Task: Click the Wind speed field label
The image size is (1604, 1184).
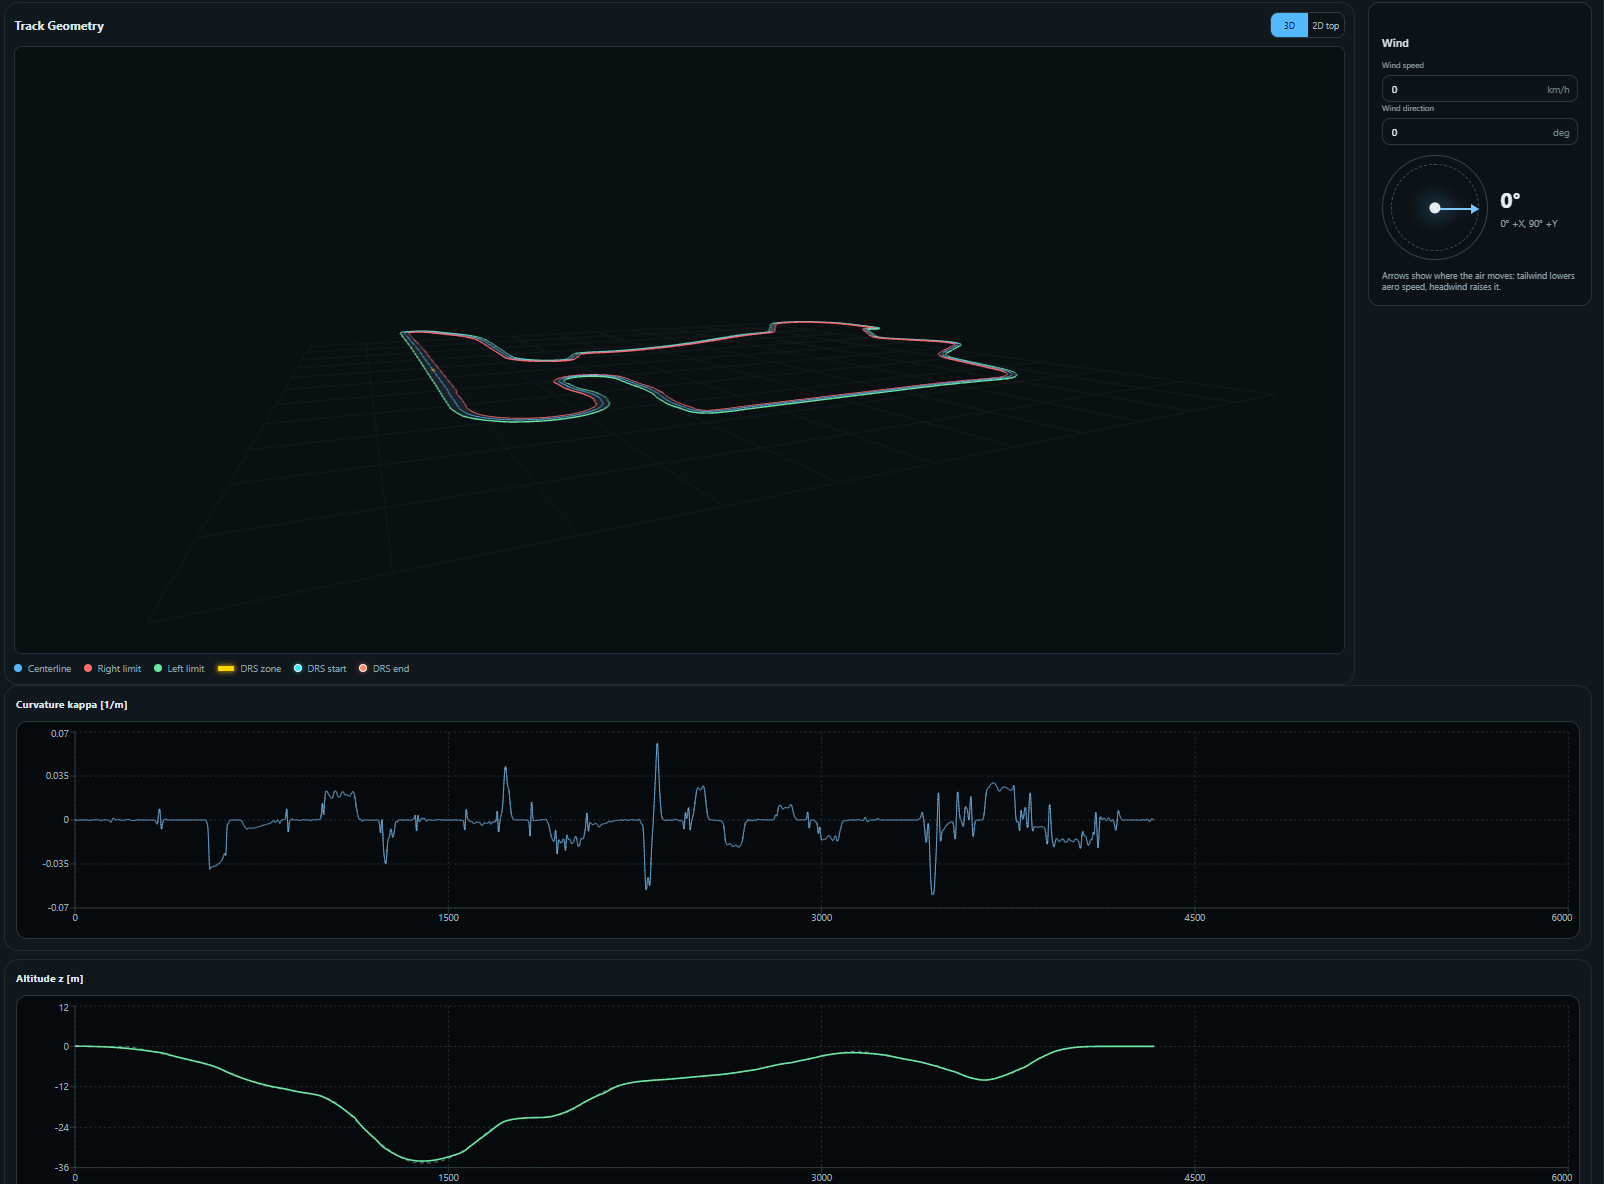Action: point(1403,65)
